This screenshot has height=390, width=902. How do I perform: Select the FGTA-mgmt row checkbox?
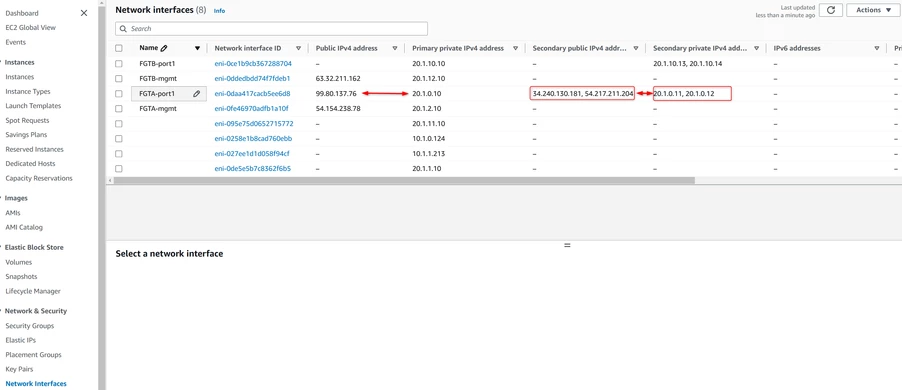[x=119, y=108]
